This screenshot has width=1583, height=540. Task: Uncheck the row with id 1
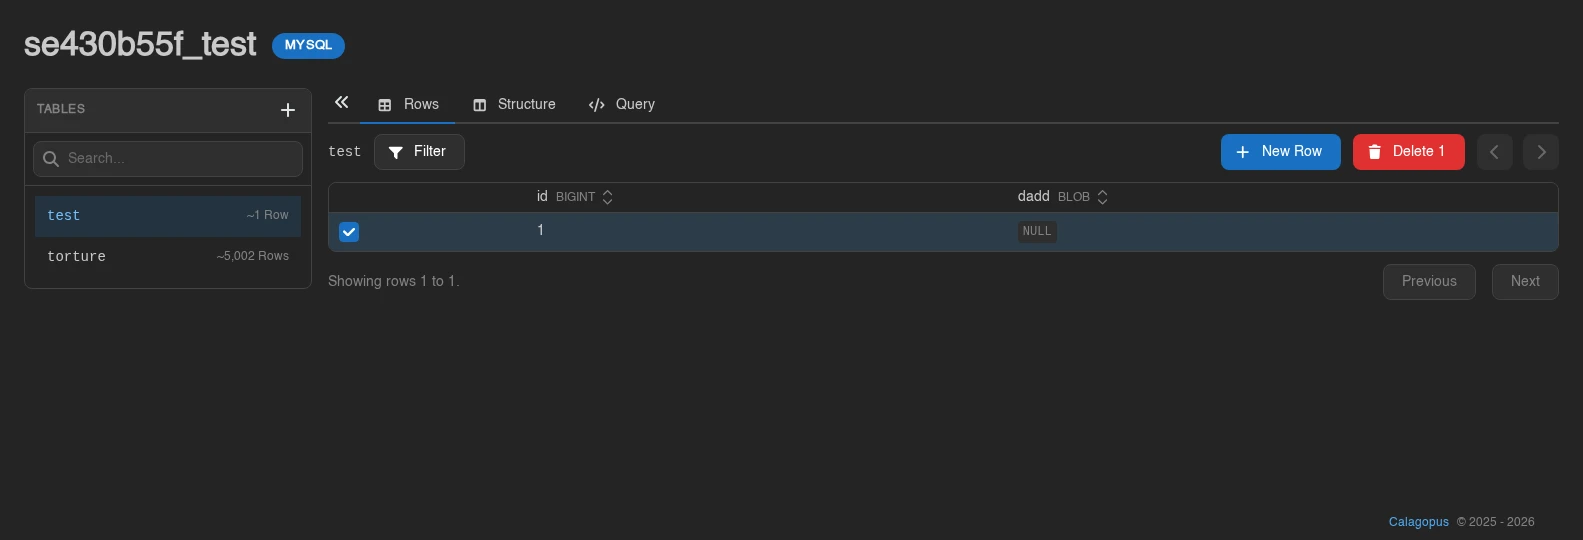[349, 232]
